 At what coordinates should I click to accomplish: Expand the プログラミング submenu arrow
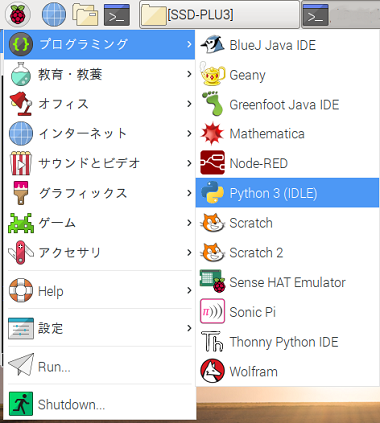click(189, 44)
